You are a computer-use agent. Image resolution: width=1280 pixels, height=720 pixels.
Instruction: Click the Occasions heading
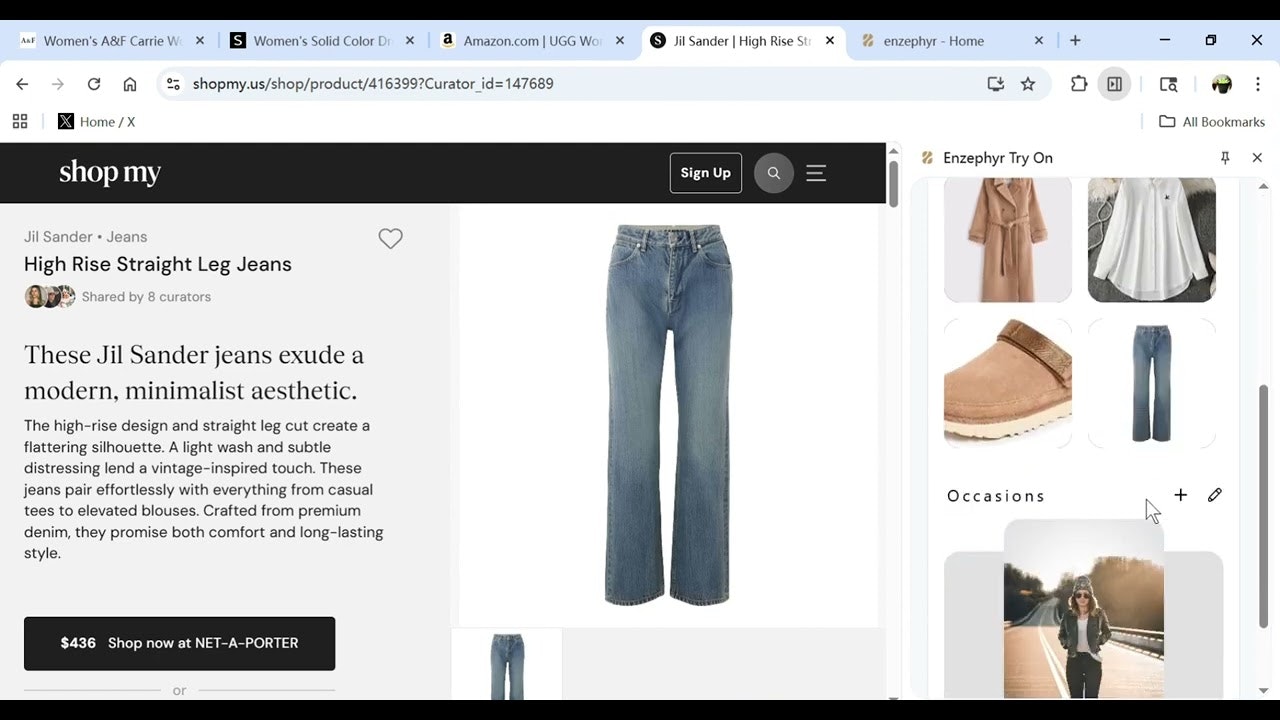click(996, 496)
